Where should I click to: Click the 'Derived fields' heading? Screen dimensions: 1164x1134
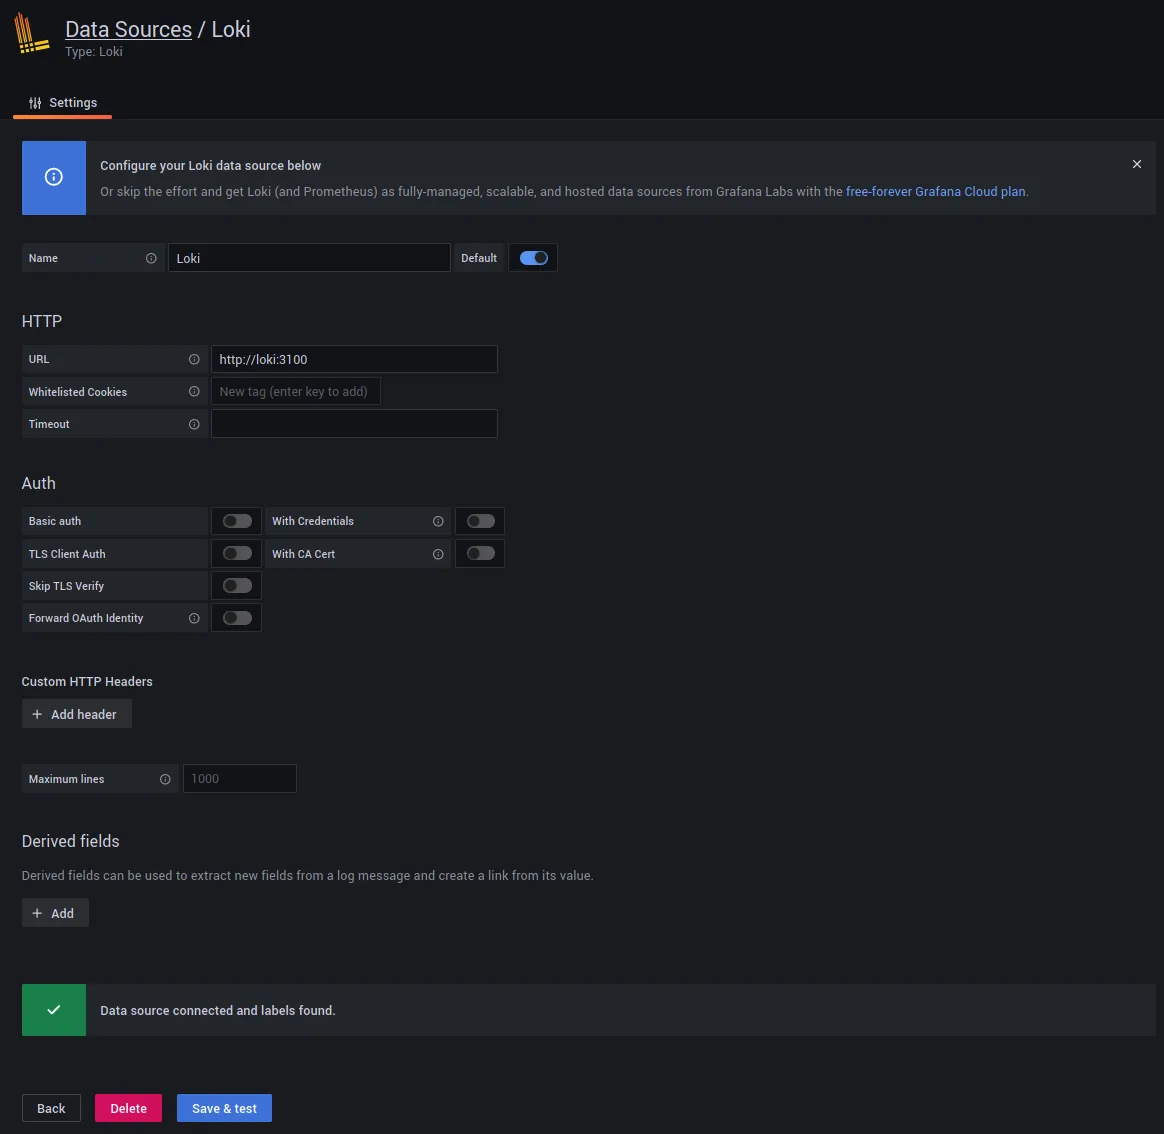coord(71,841)
